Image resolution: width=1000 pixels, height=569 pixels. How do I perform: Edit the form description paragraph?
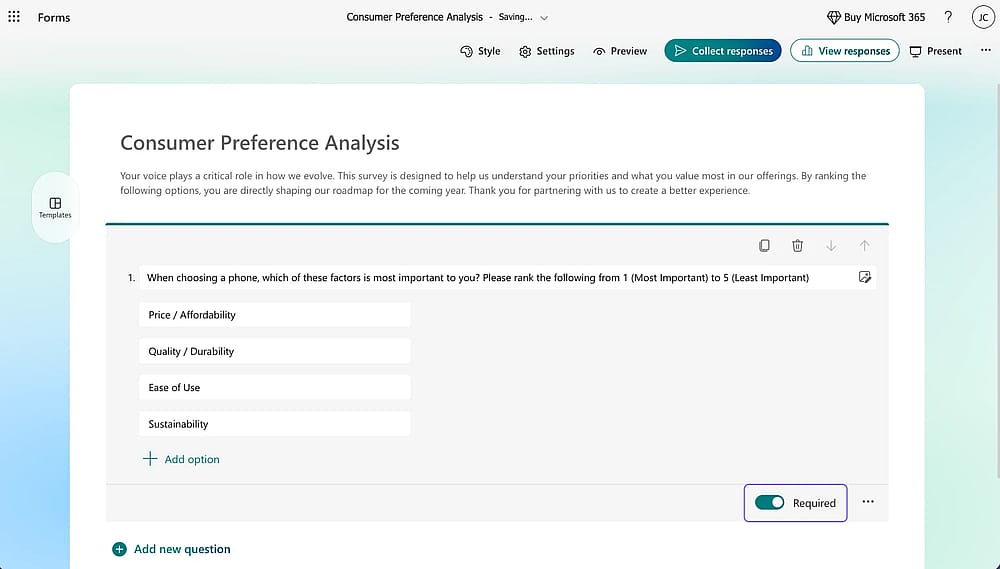(x=493, y=183)
